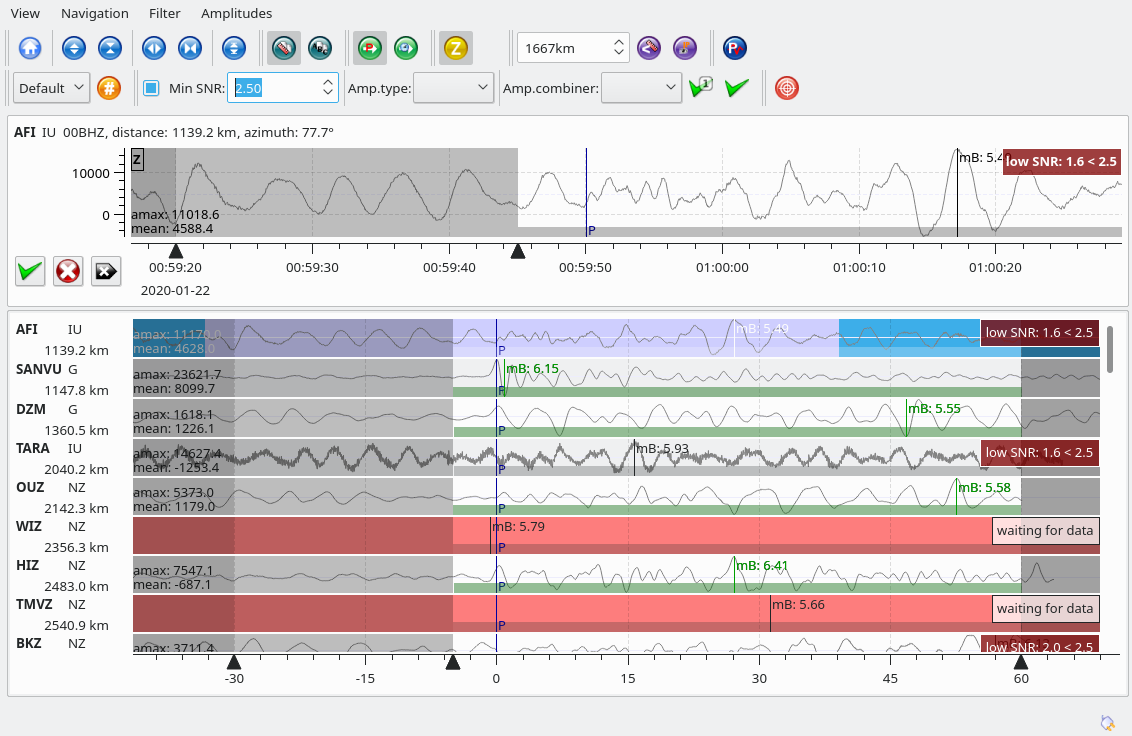
Task: Click the blue home icon in toolbar
Action: point(30,47)
